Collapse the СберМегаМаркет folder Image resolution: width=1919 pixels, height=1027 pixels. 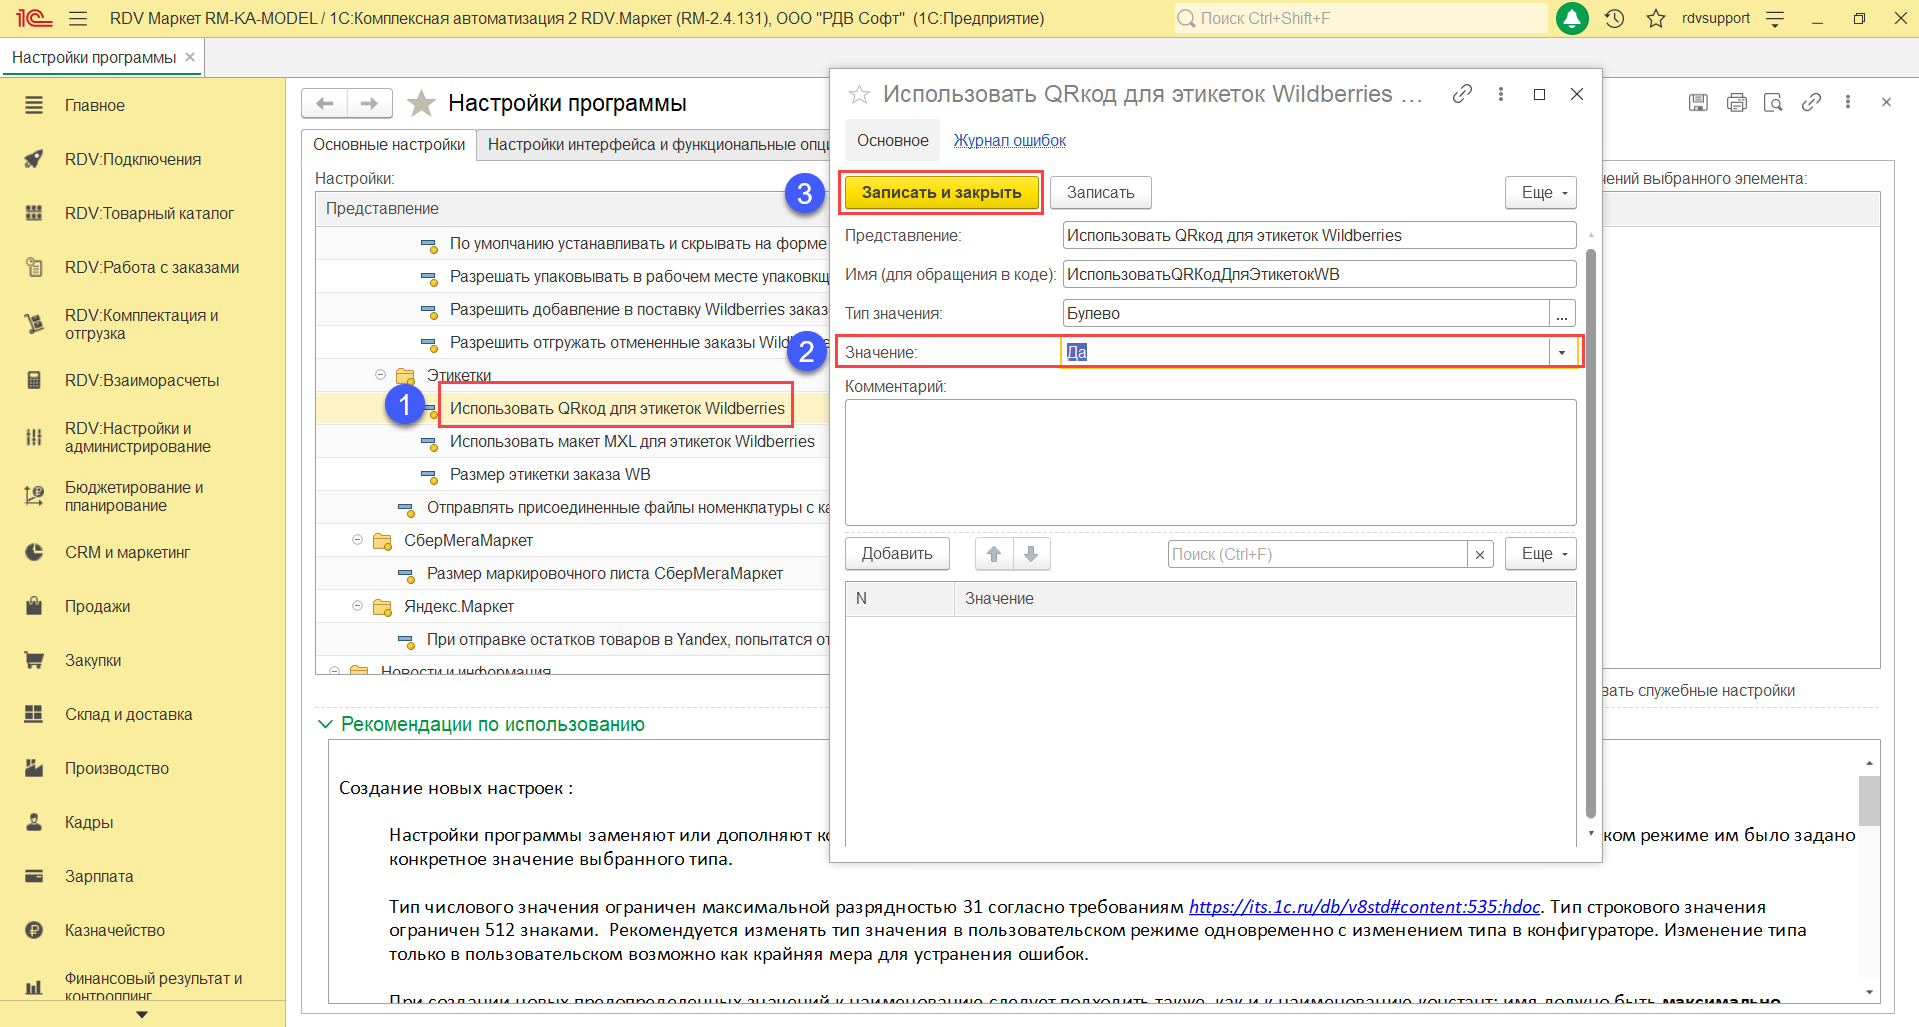click(357, 540)
